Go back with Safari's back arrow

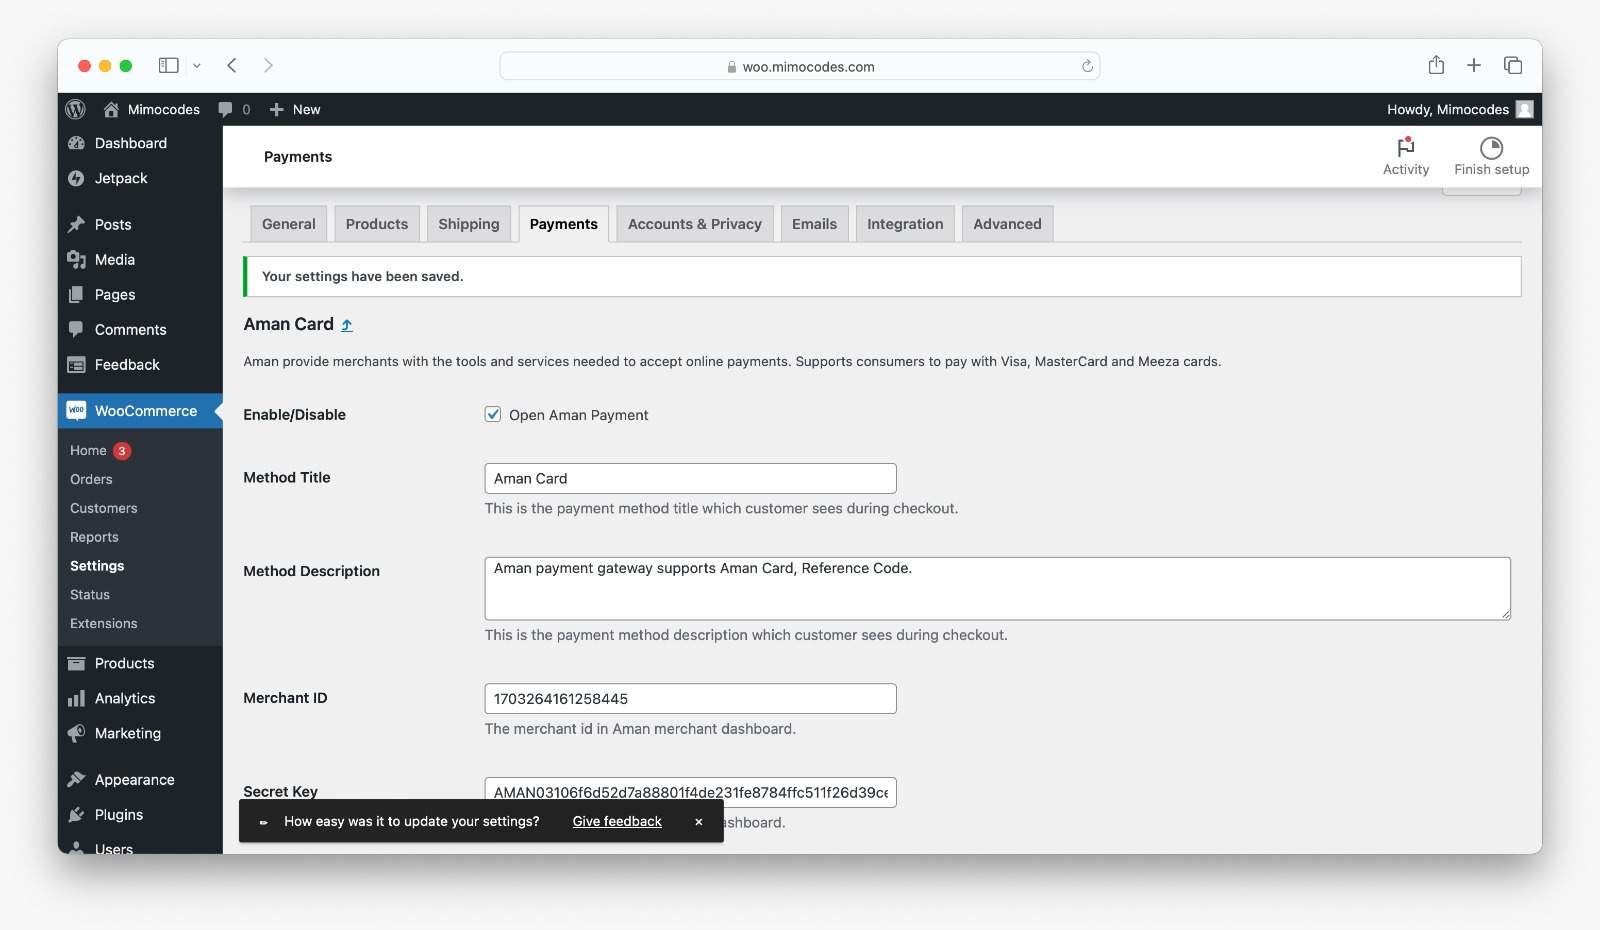(232, 65)
